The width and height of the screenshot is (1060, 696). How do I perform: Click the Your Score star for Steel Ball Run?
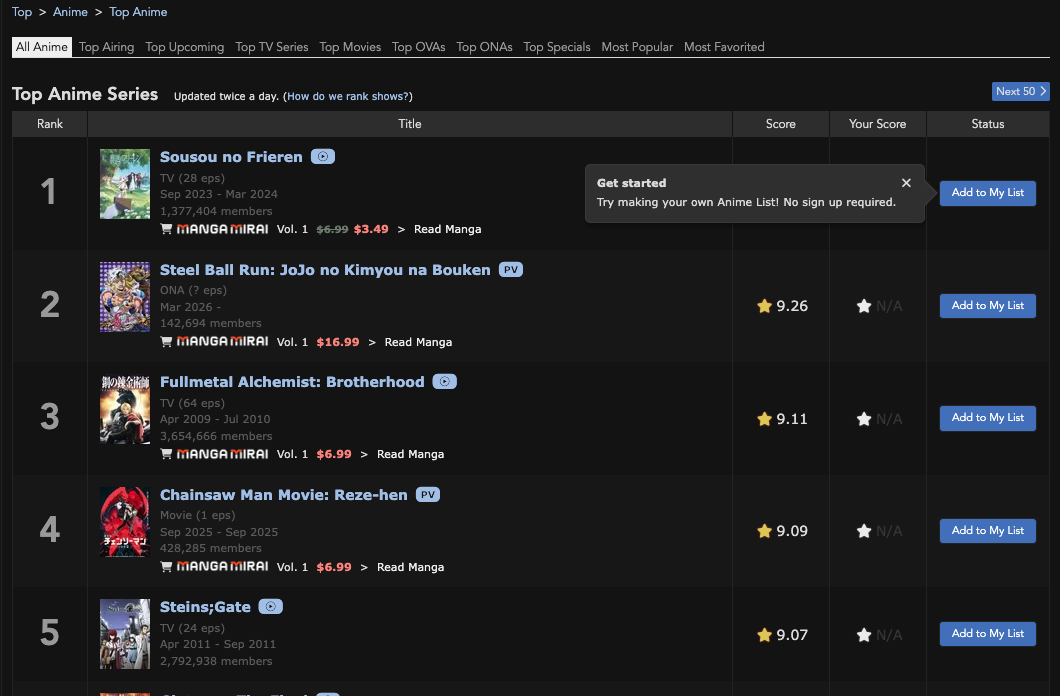tap(864, 306)
